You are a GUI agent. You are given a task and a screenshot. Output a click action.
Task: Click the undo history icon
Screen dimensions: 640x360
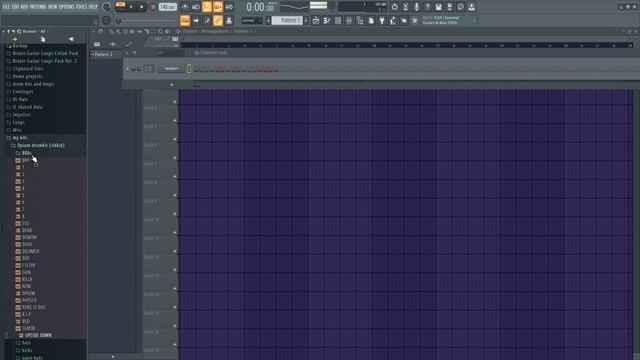coord(394,7)
